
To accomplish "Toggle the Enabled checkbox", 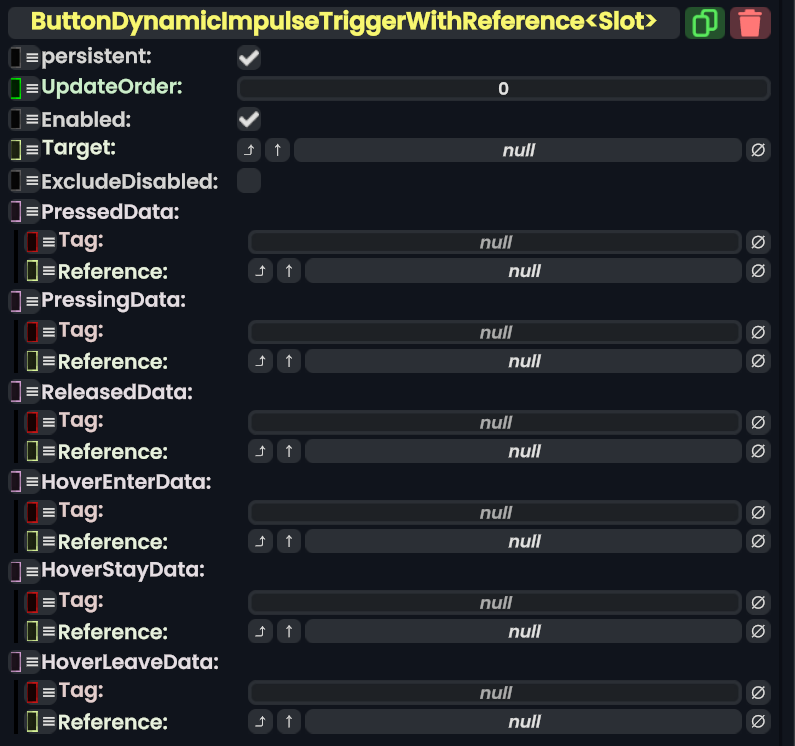I will 249,120.
